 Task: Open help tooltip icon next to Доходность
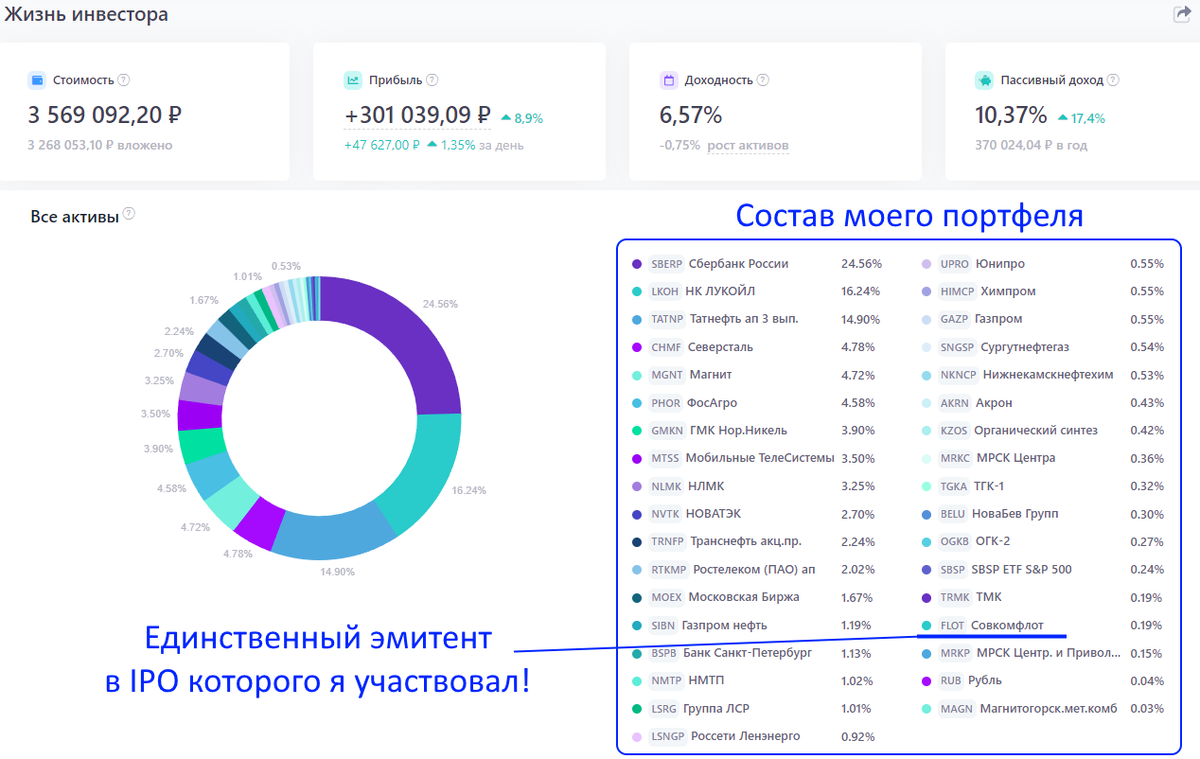click(763, 80)
